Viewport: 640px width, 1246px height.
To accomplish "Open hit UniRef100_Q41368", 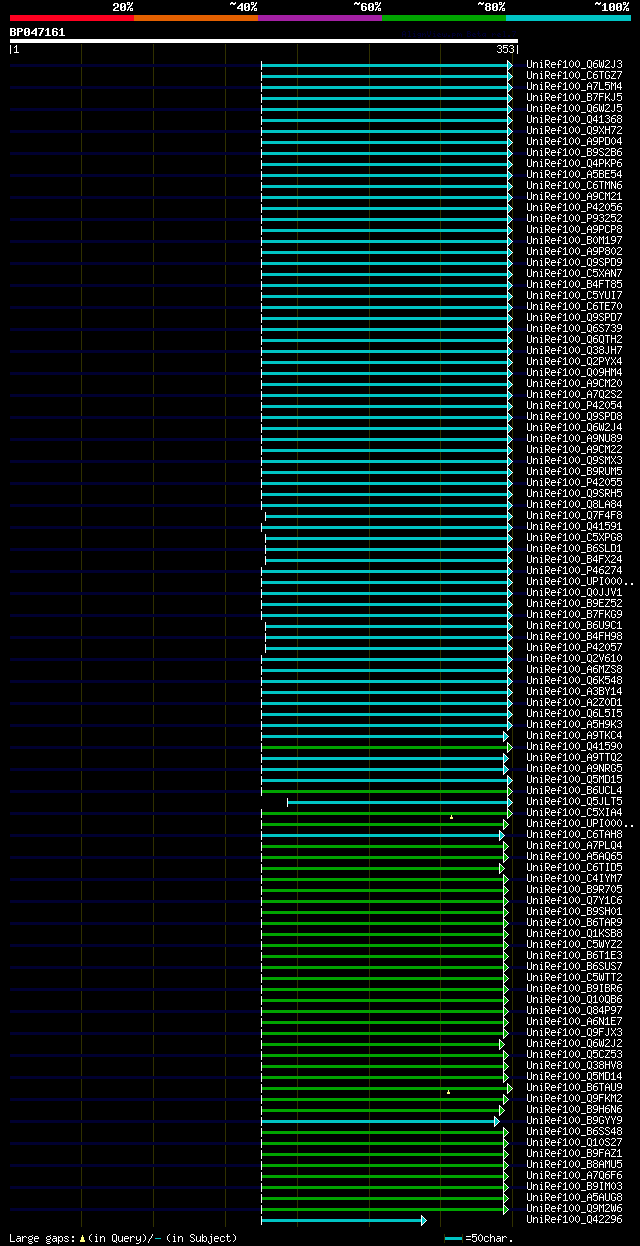I will click(x=574, y=119).
